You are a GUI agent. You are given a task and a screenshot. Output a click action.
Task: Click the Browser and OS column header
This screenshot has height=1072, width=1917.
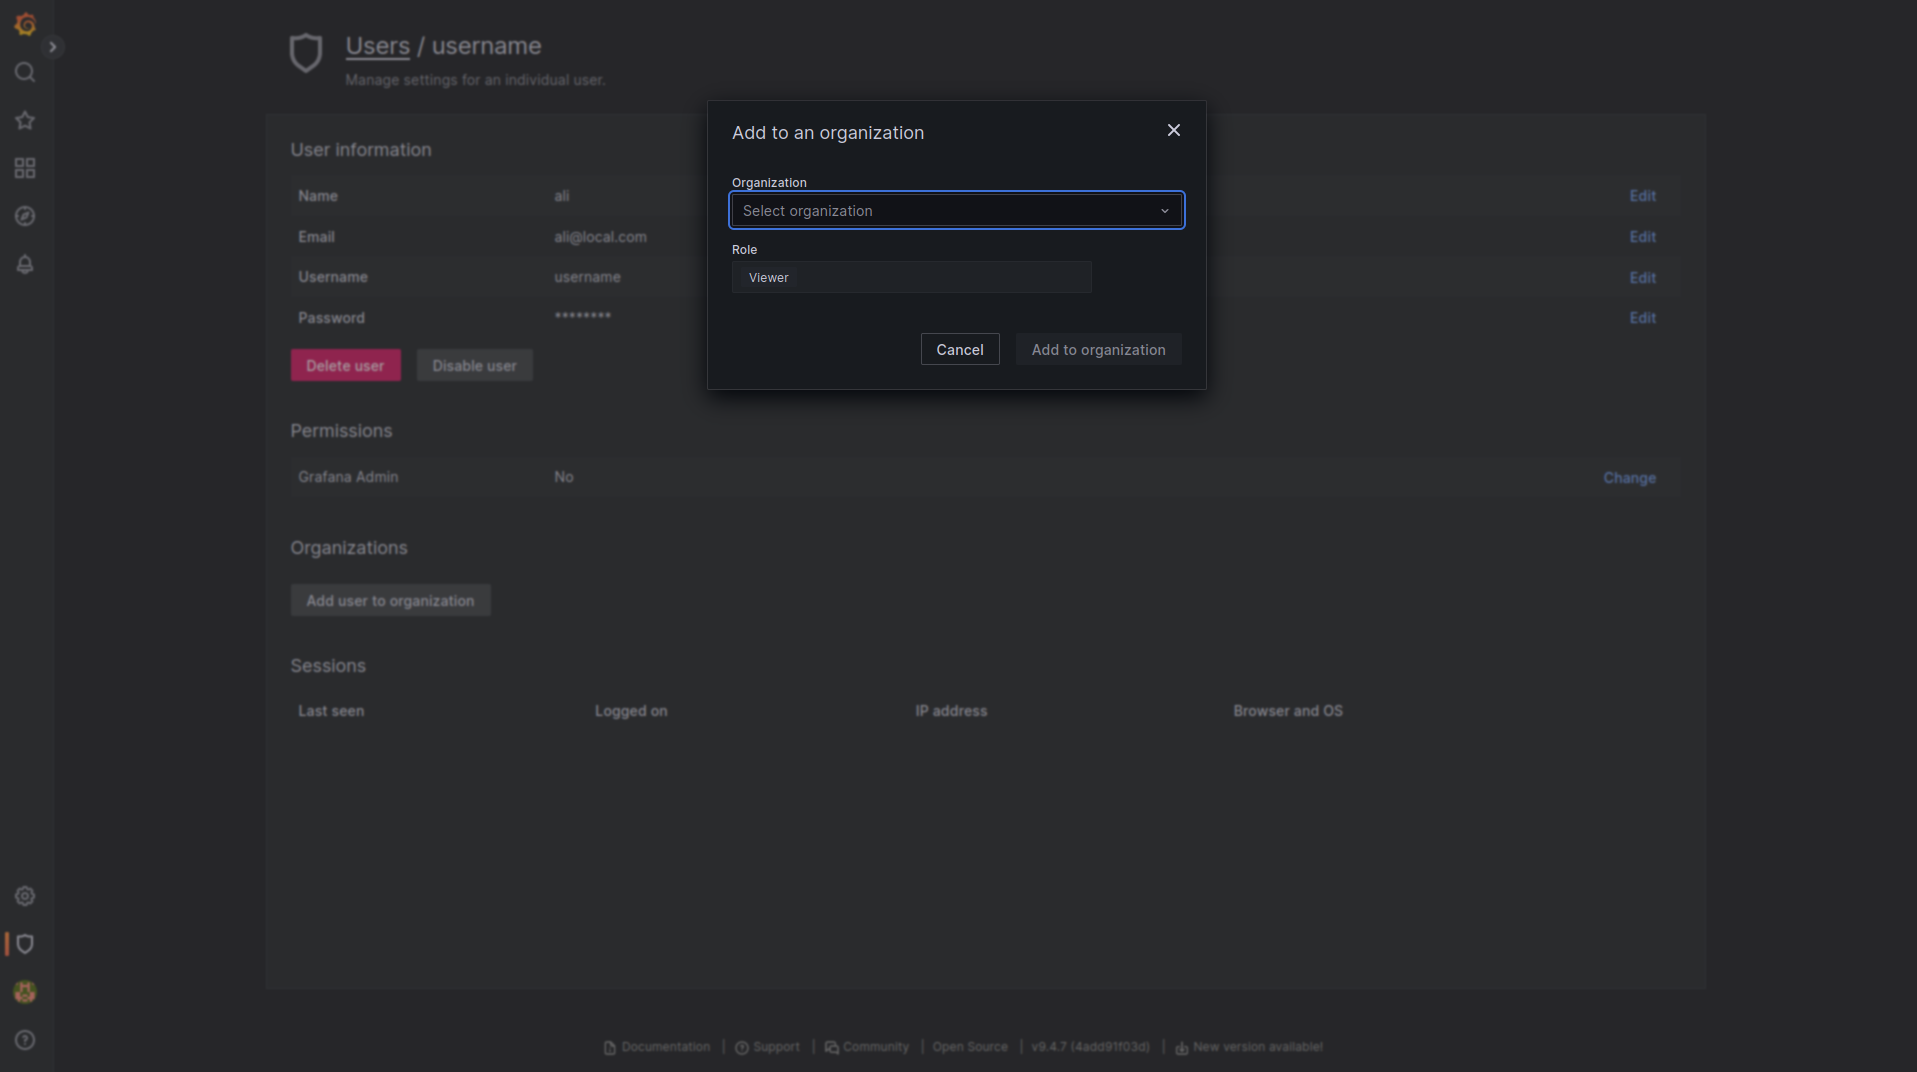(1288, 711)
